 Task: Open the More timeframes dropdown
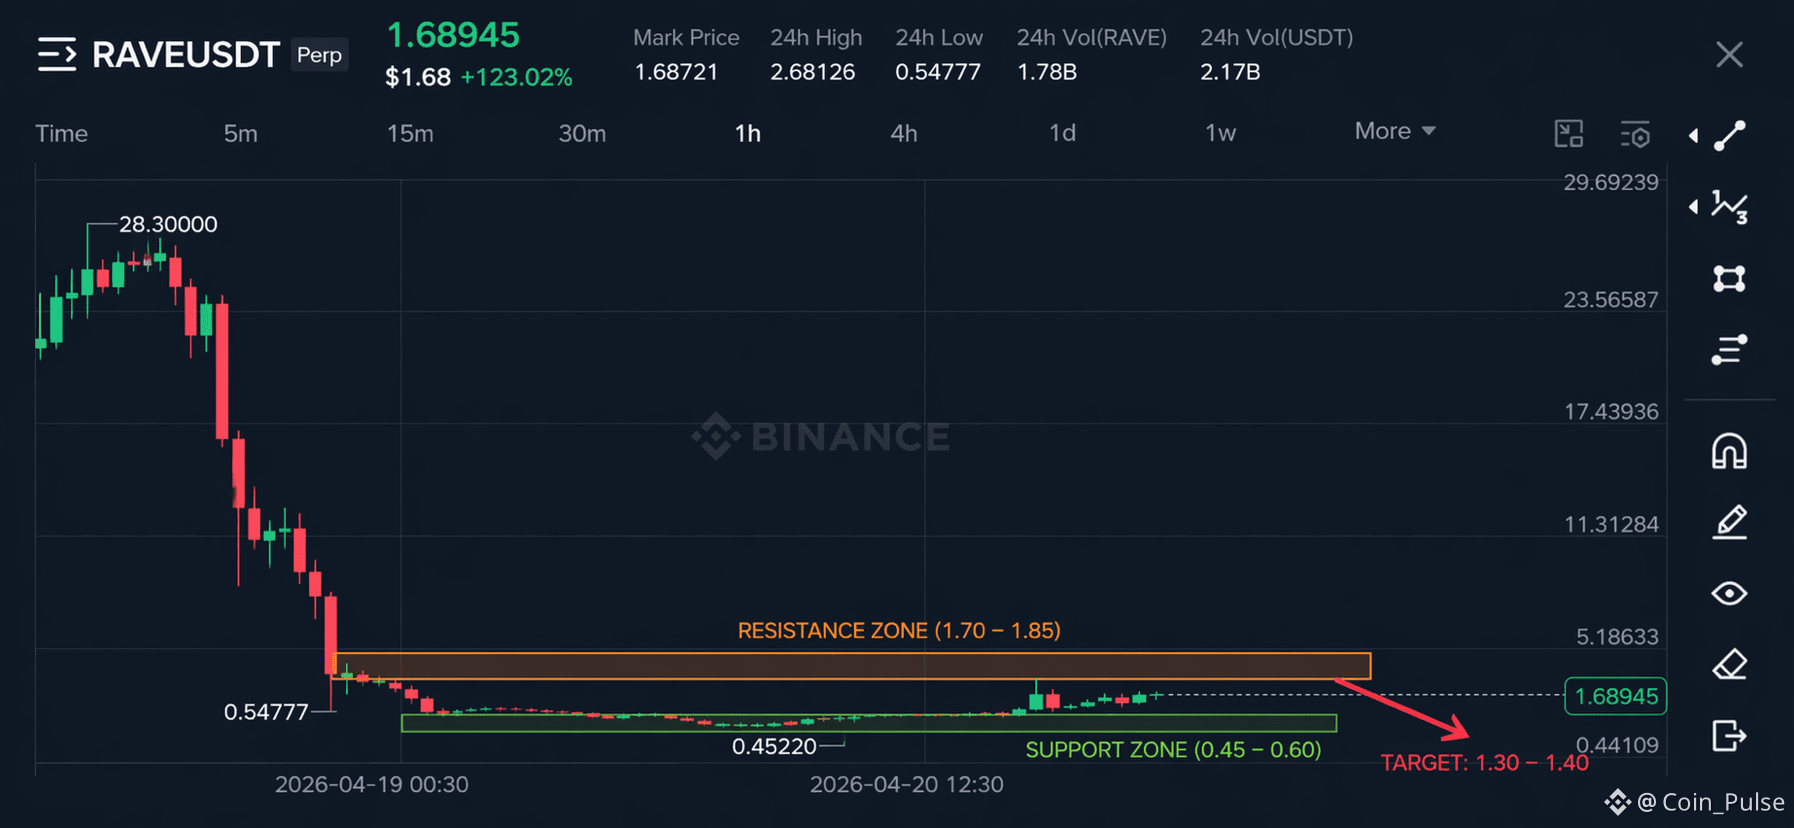click(1395, 131)
